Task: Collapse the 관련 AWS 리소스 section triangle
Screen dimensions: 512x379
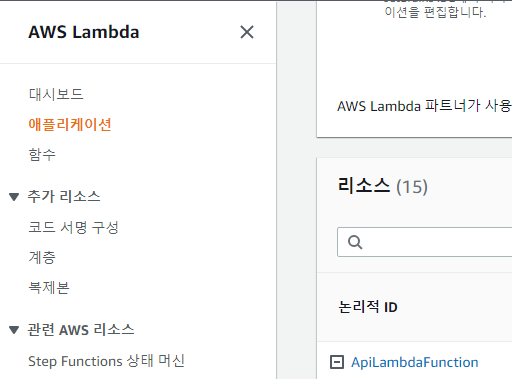Action: point(14,330)
